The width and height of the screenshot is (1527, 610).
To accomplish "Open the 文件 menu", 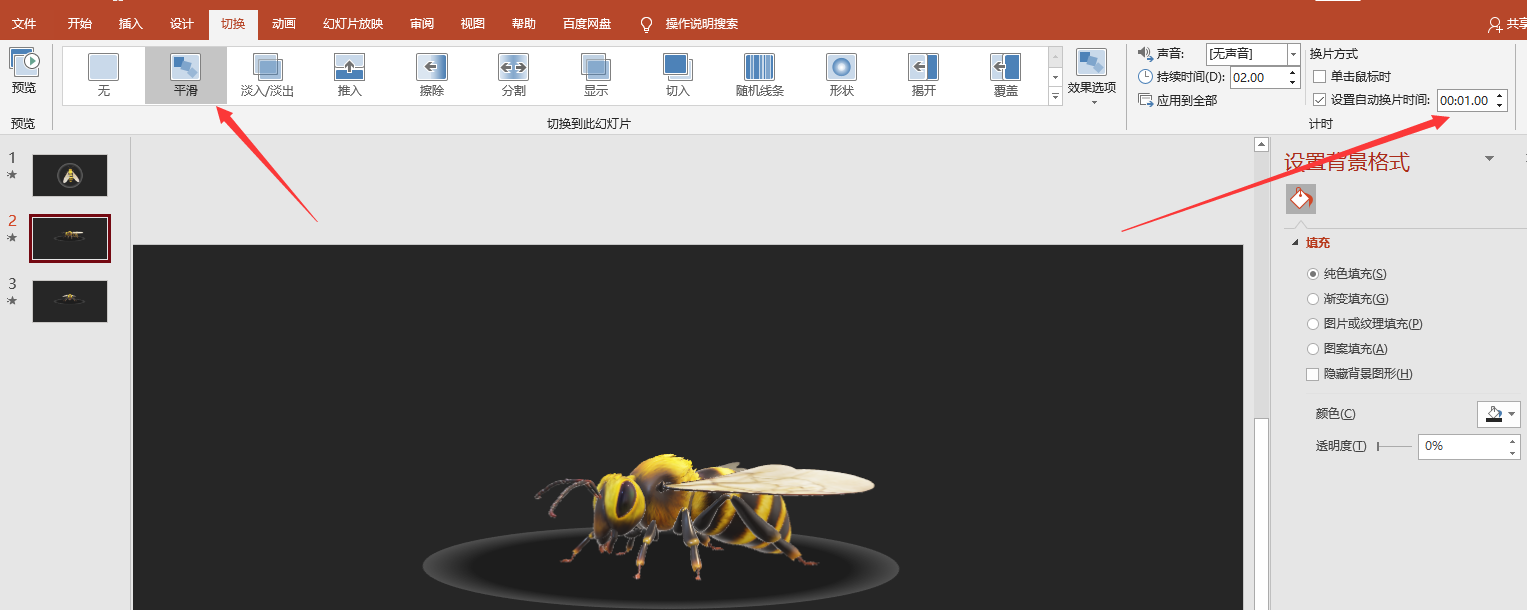I will tap(24, 24).
